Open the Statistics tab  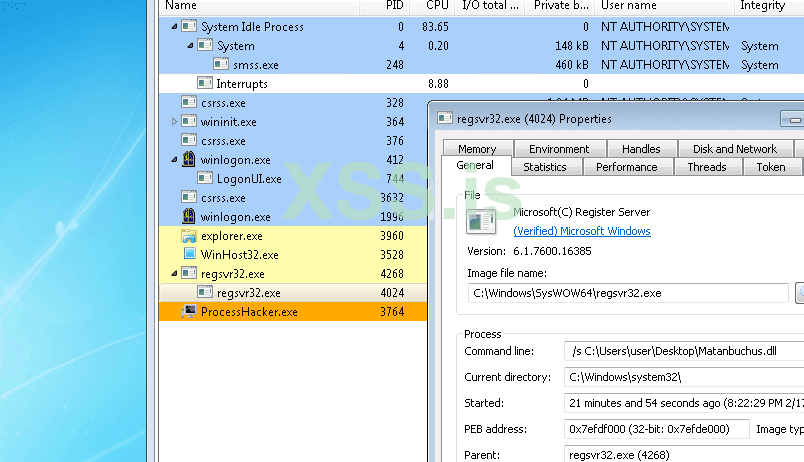pos(545,167)
